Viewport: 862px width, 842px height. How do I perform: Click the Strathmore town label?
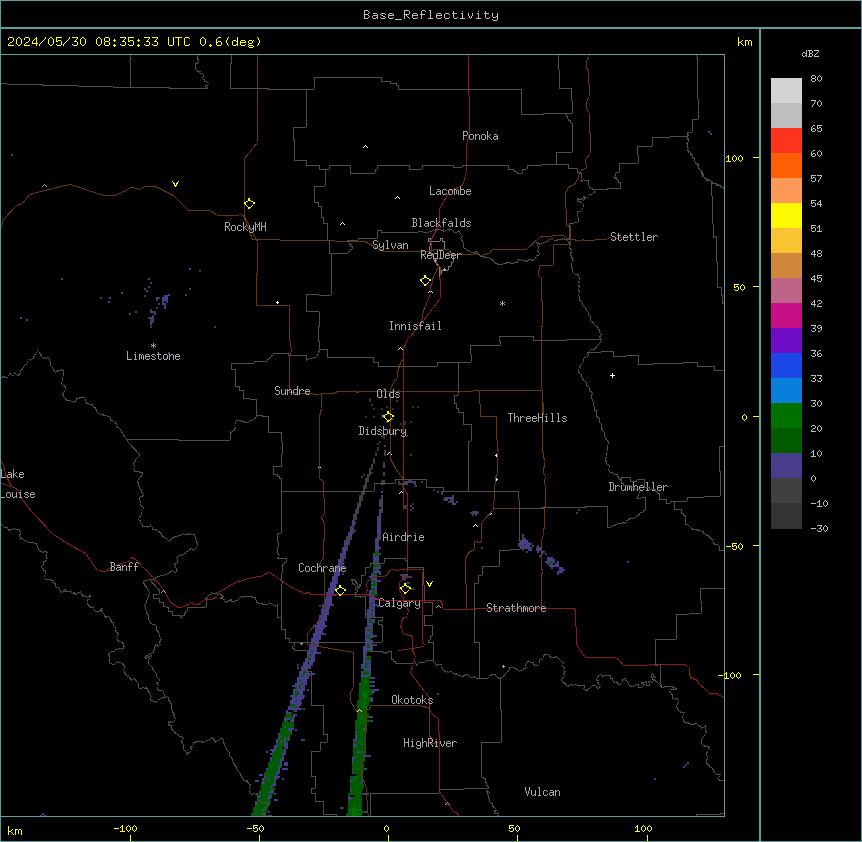tap(516, 608)
